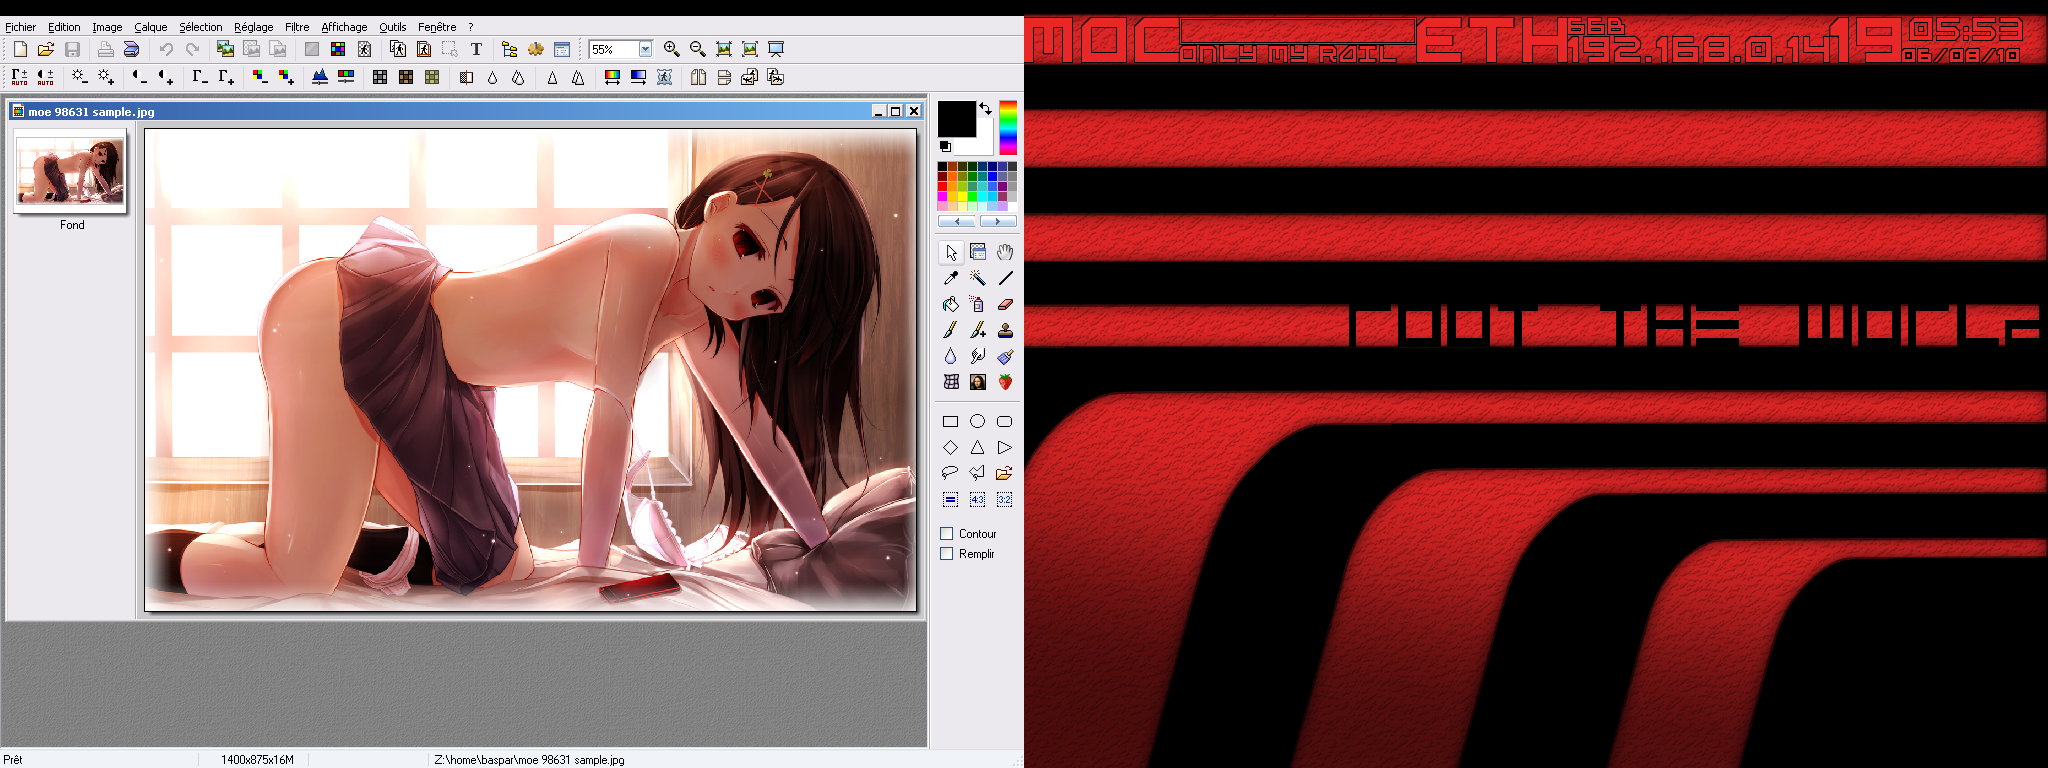
Task: Click the 1400x875x16M status bar text
Action: 257,760
